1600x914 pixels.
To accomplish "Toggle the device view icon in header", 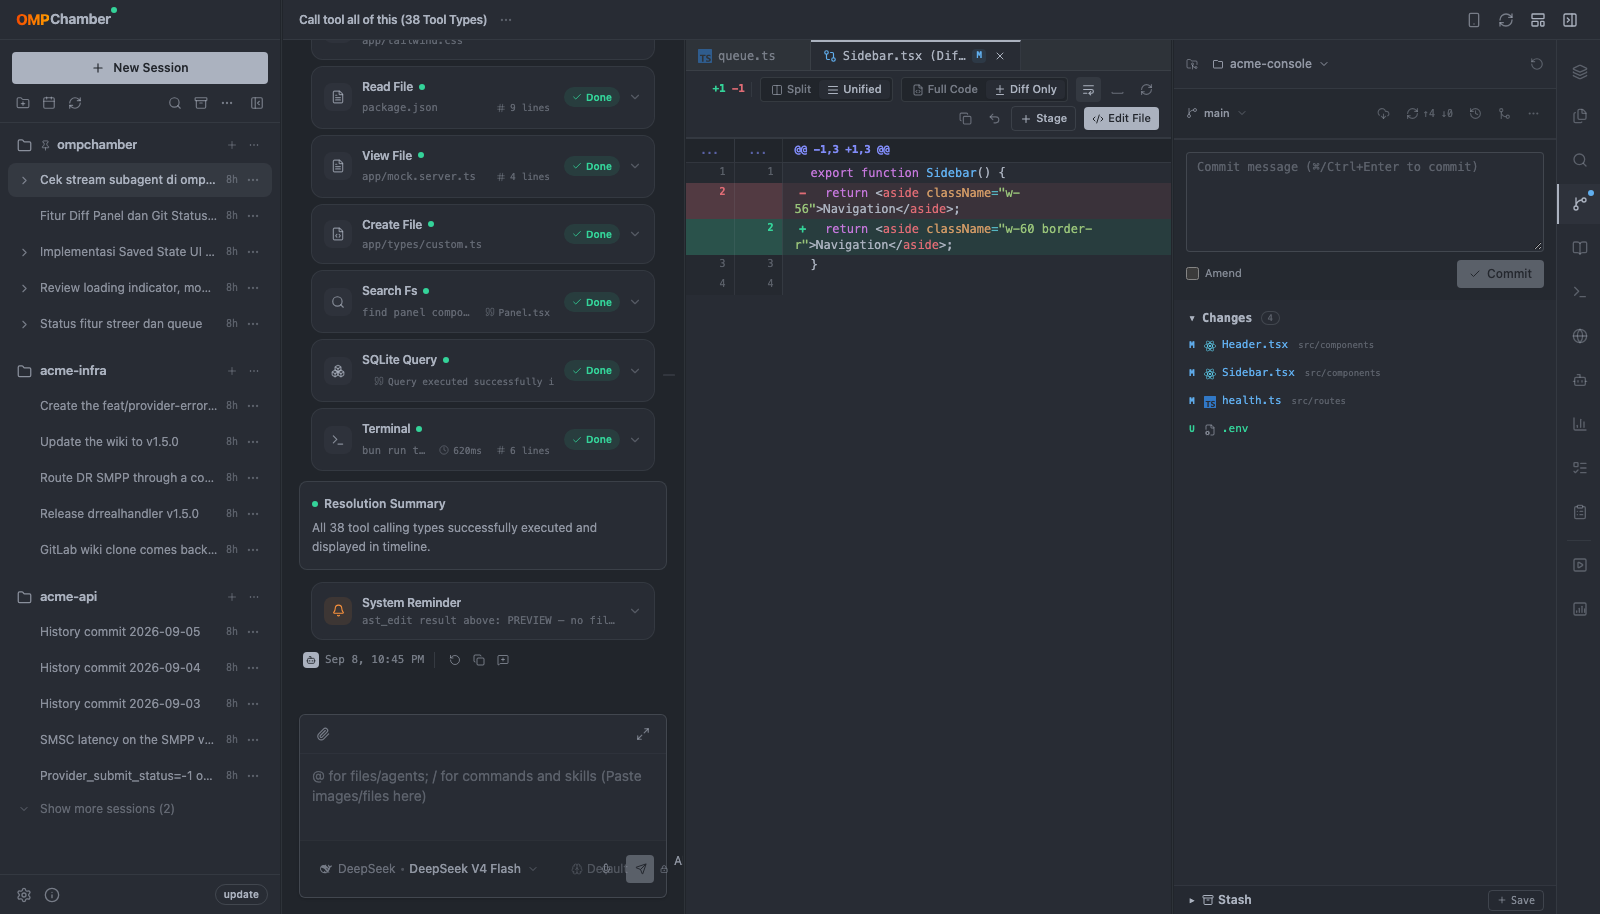I will point(1474,20).
